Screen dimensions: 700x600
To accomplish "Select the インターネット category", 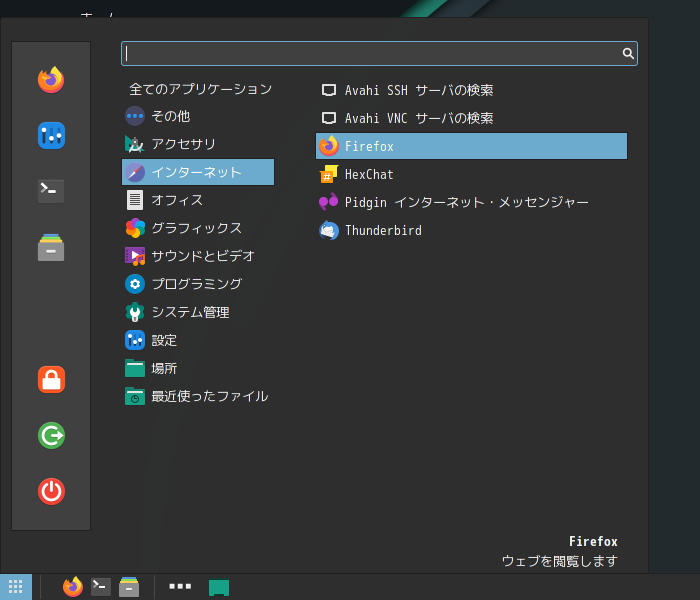I will pyautogui.click(x=198, y=172).
